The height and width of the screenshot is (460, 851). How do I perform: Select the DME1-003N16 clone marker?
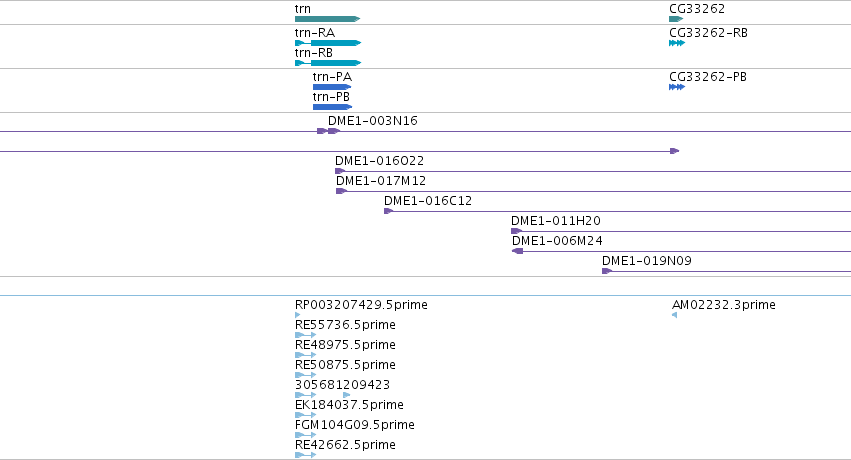(328, 131)
